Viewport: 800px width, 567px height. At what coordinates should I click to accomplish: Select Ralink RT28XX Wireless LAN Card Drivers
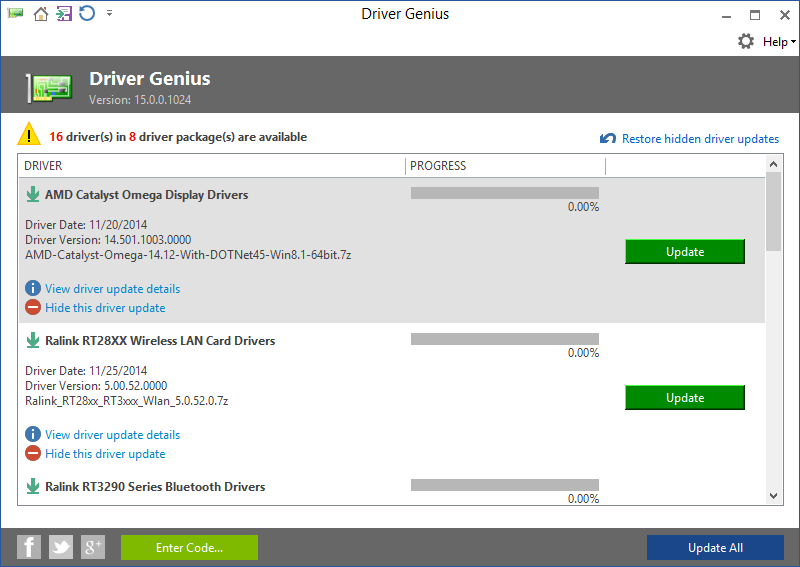pyautogui.click(x=160, y=340)
